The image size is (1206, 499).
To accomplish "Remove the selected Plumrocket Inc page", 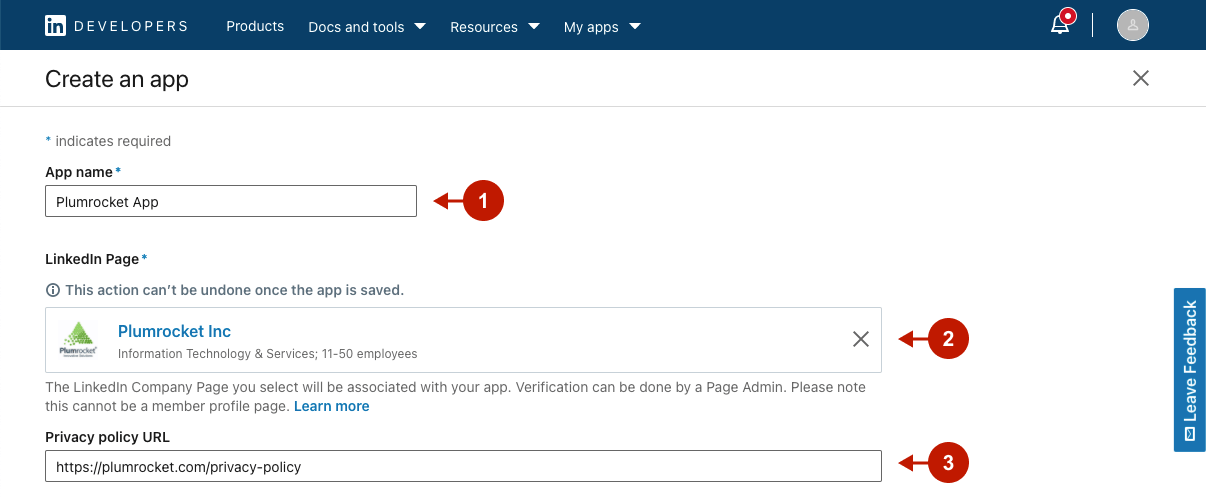I will (860, 339).
